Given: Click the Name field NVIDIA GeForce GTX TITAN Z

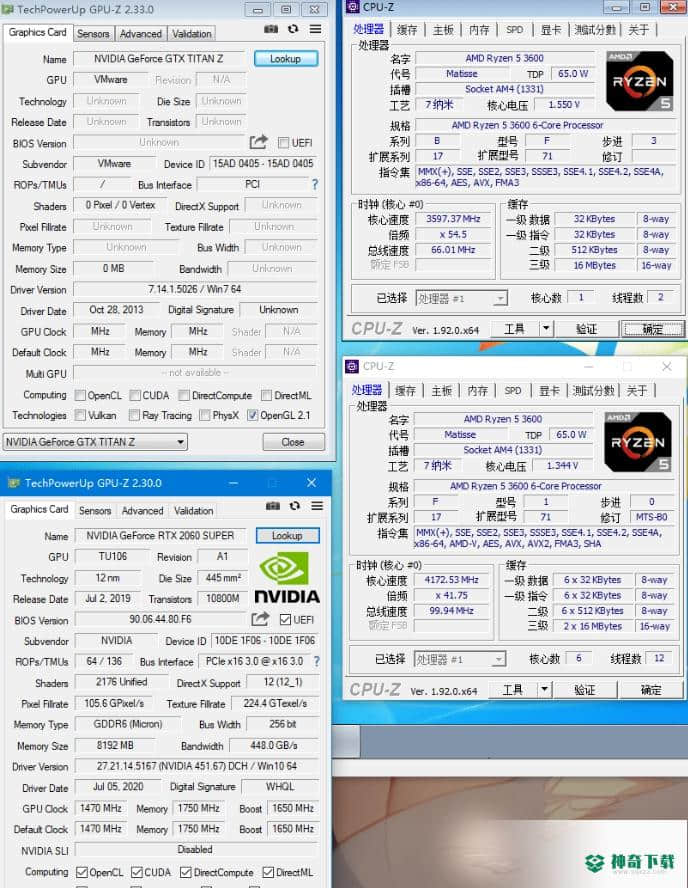Looking at the screenshot, I should click(159, 58).
